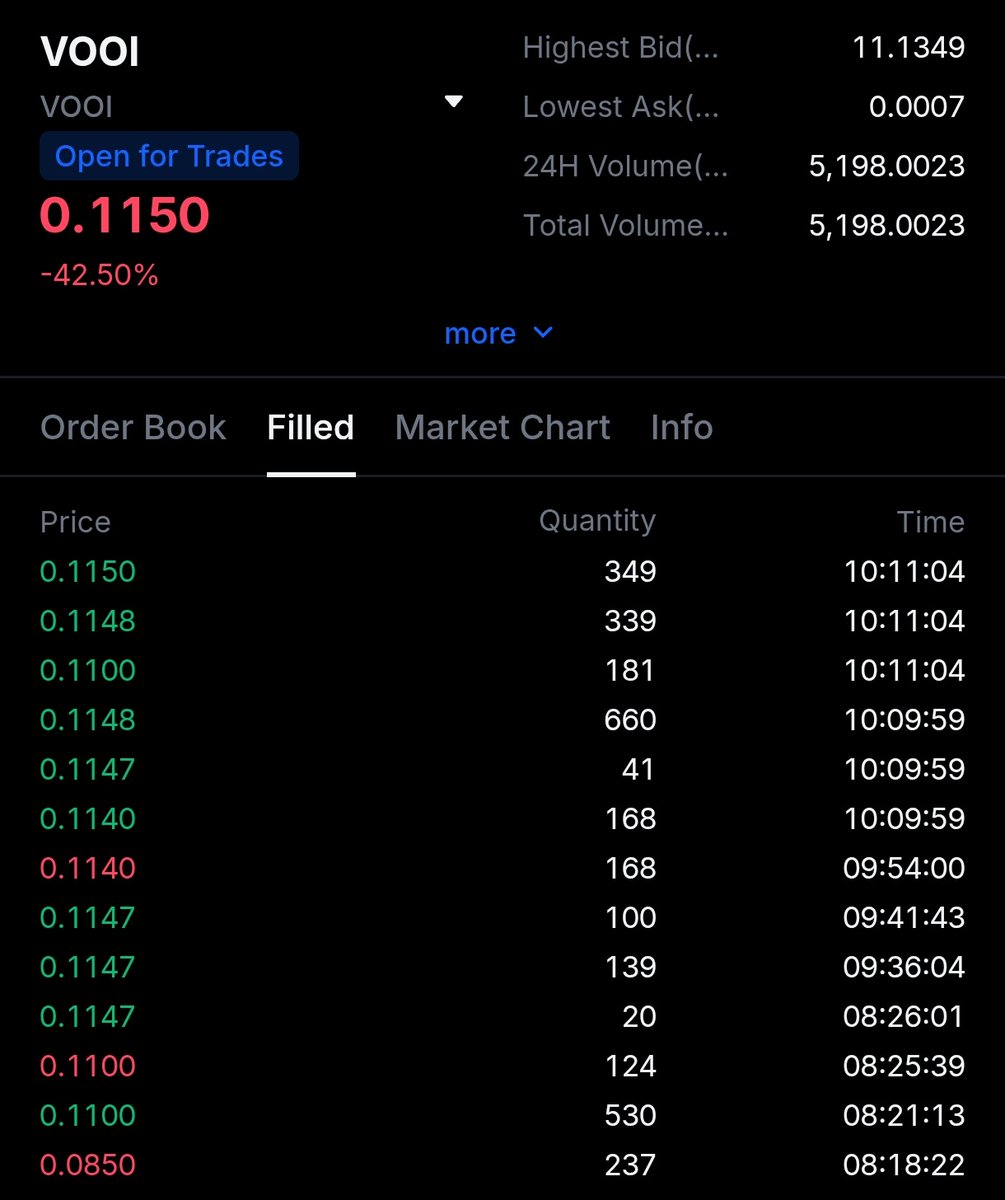
Task: Click the Highest Bid label
Action: click(x=620, y=48)
